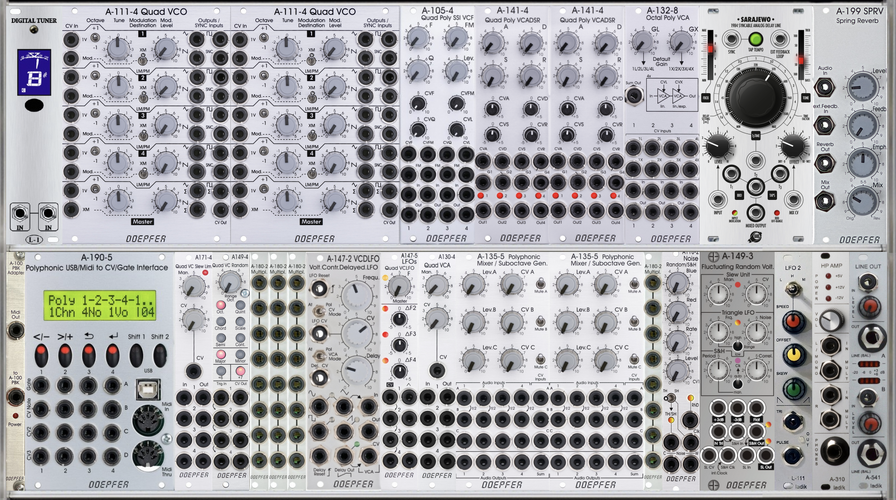Click the CV input jack on A-171-4
The height and width of the screenshot is (500, 896).
tap(194, 371)
